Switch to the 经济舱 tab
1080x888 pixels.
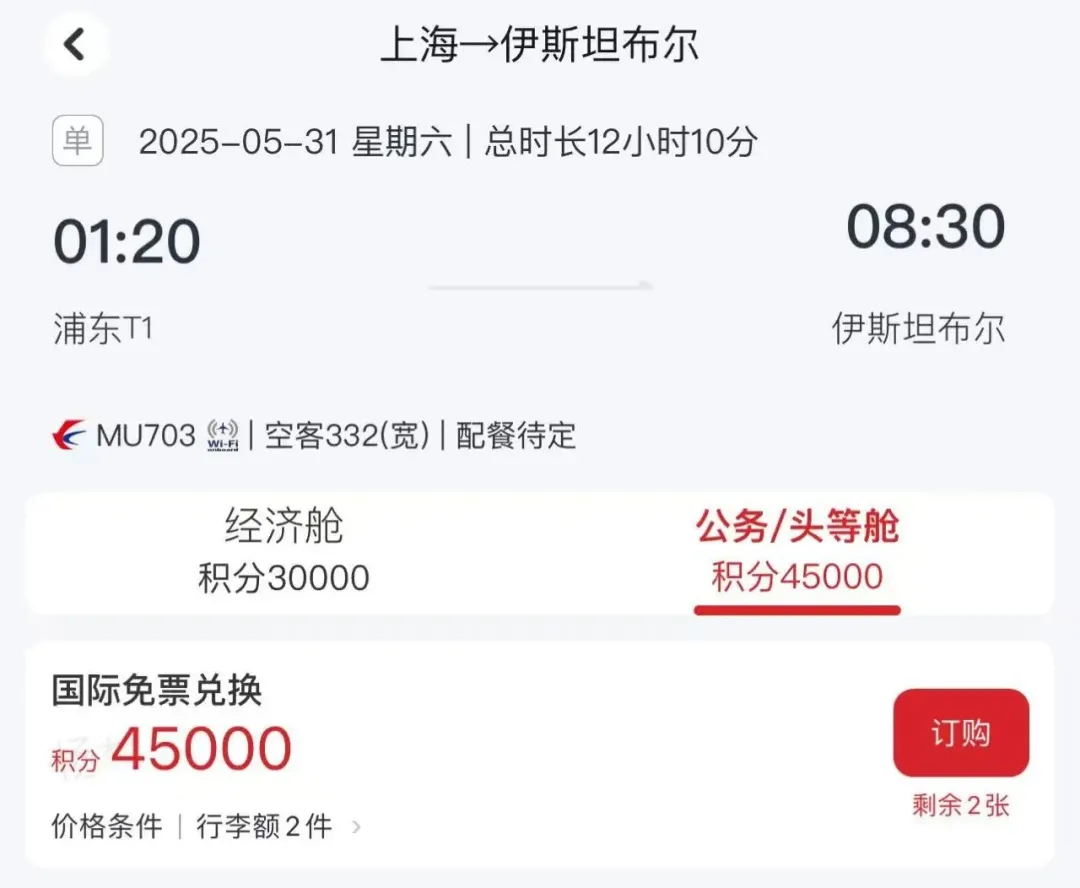[x=284, y=552]
